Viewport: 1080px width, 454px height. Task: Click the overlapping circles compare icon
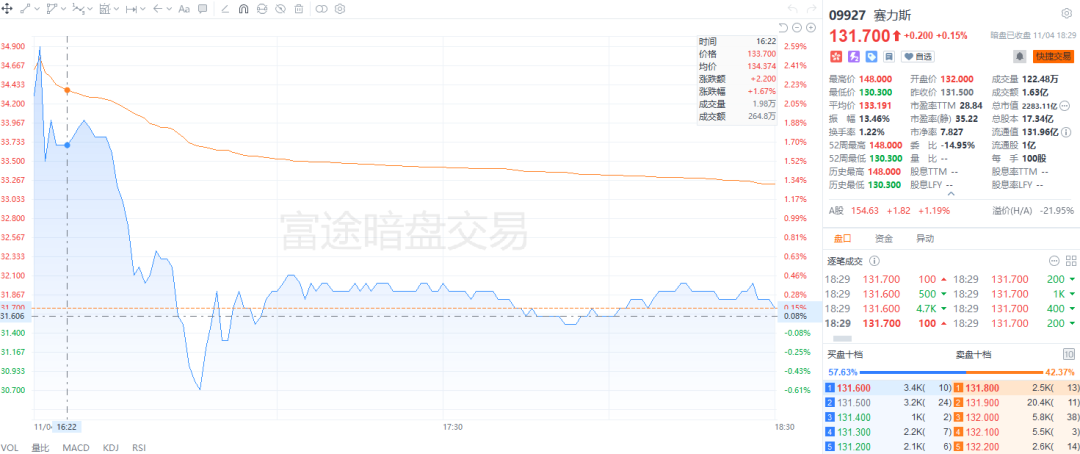tap(322, 9)
